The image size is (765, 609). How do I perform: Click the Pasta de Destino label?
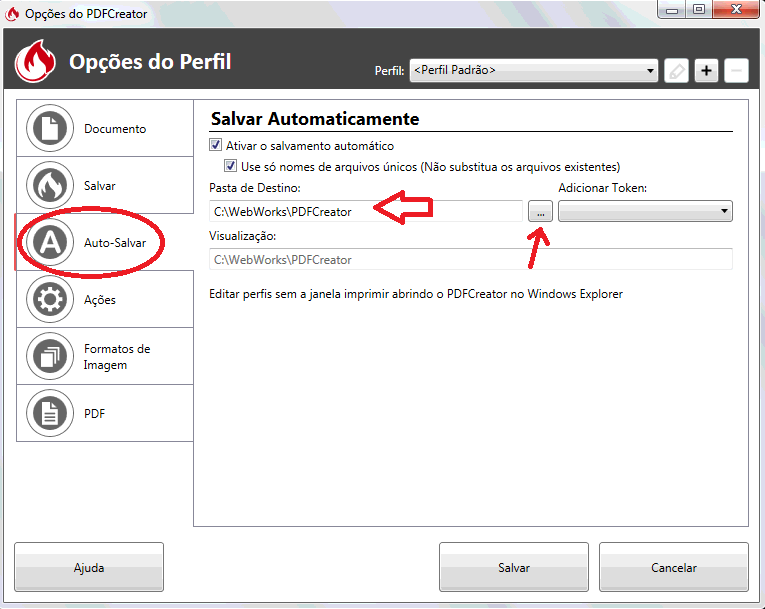[255, 188]
